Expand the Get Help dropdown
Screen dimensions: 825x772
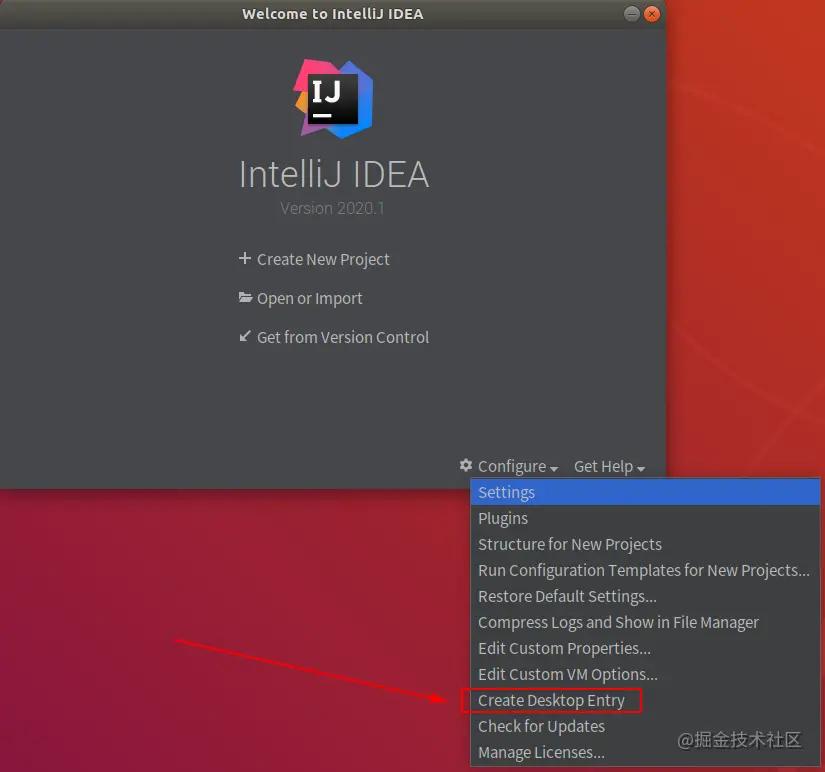click(609, 466)
